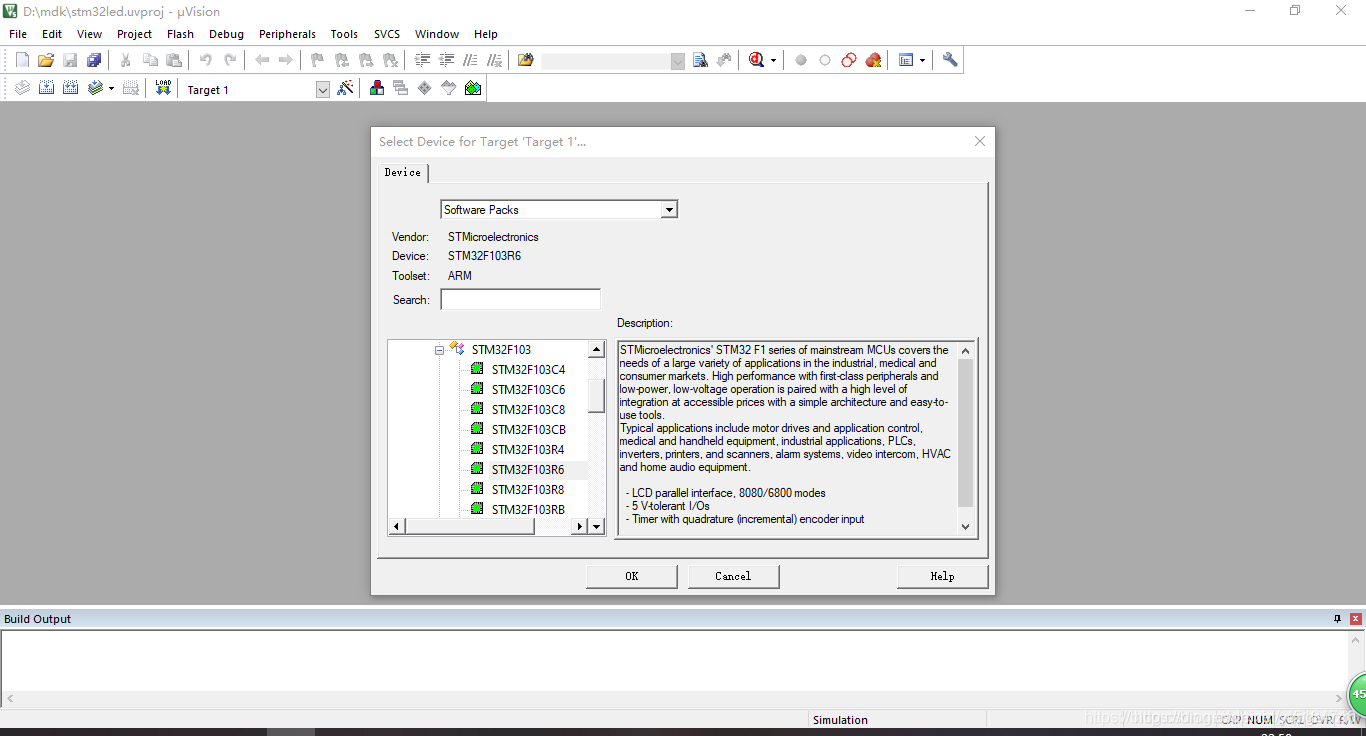Start or stop the debug session
Image resolution: width=1366 pixels, height=736 pixels.
tap(757, 60)
